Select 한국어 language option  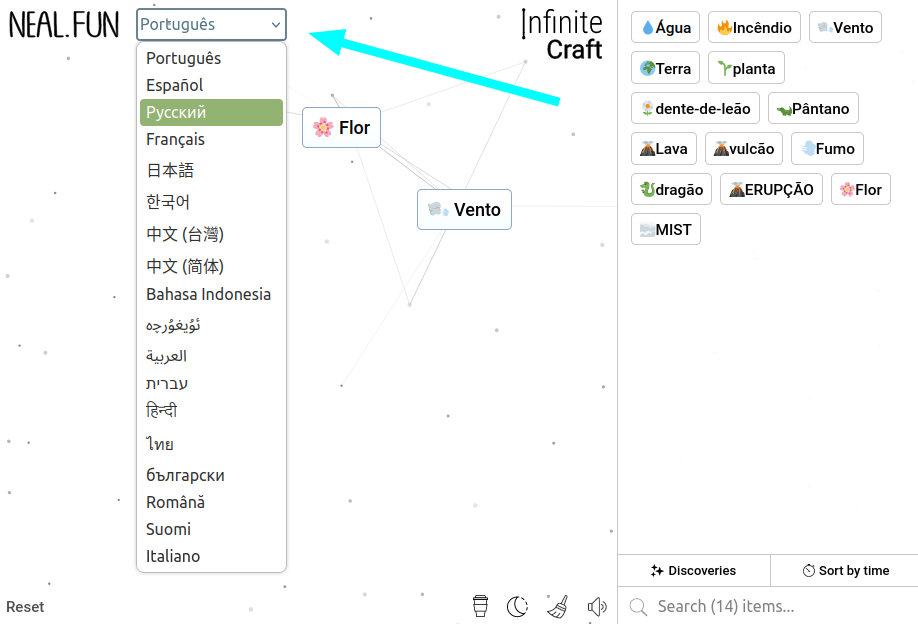coord(211,202)
